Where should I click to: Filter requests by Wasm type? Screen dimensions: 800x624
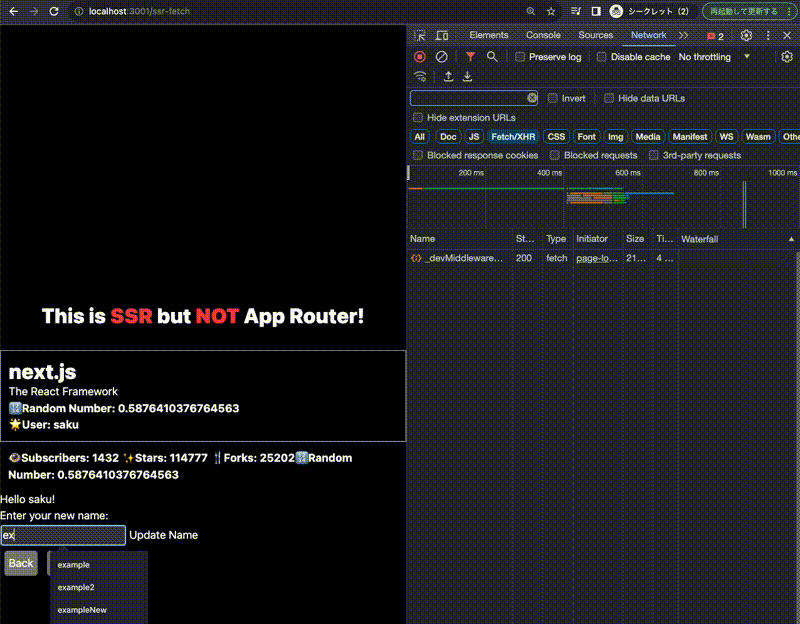point(758,137)
